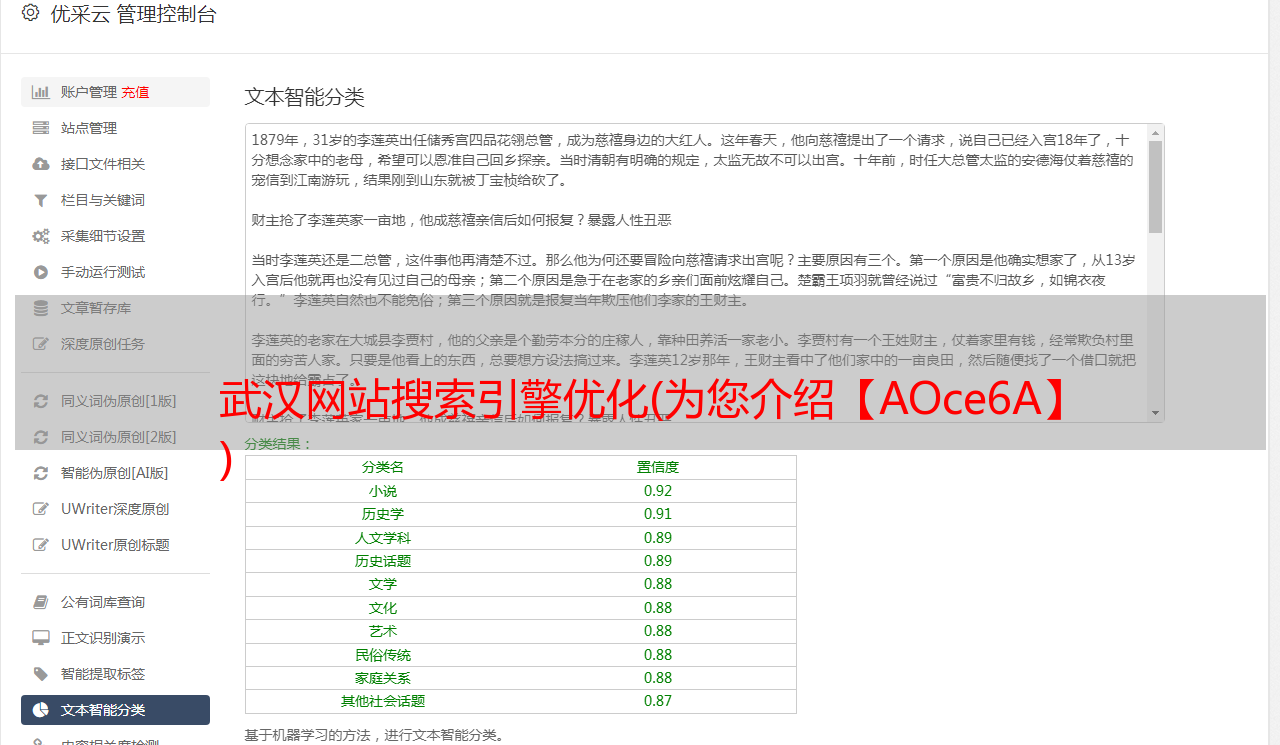The height and width of the screenshot is (745, 1280).
Task: Open UWriter原创标题 in the sidebar
Action: click(x=115, y=545)
